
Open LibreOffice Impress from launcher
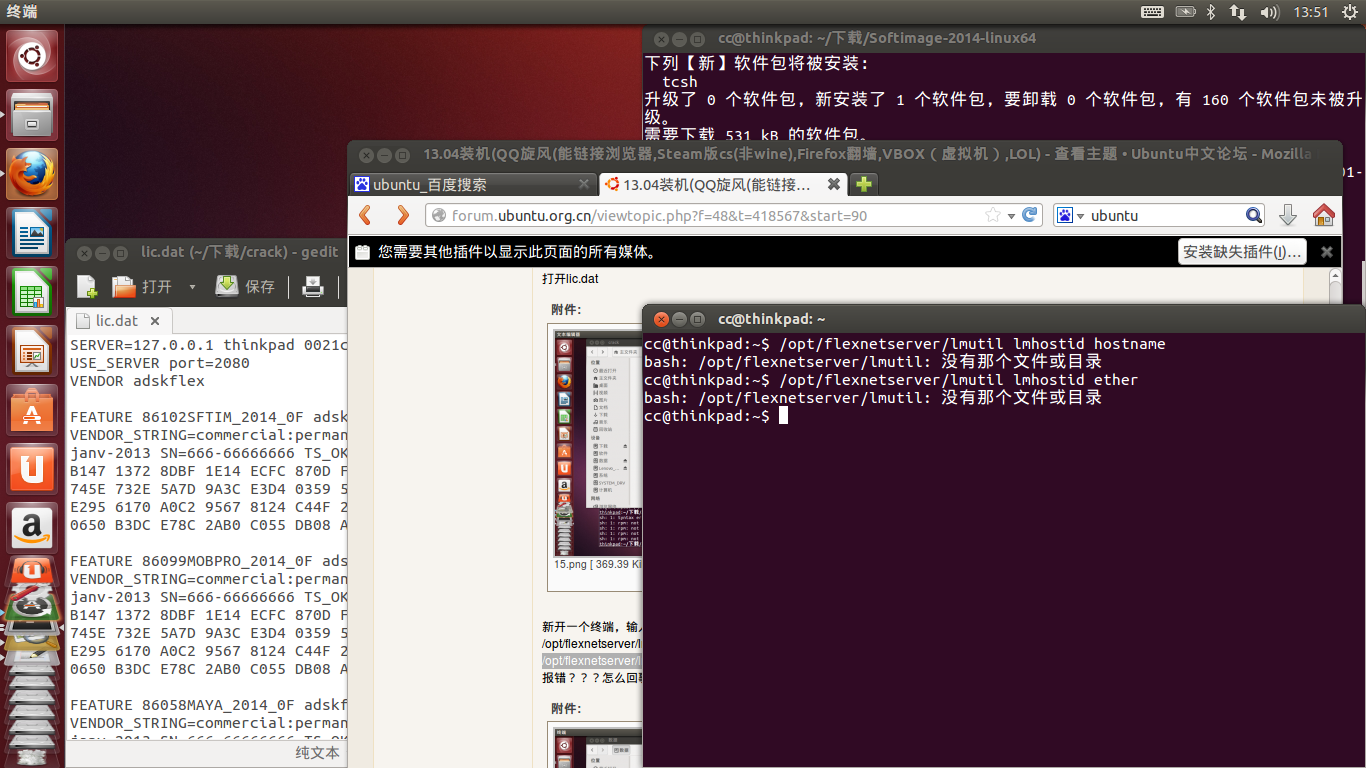[x=33, y=350]
